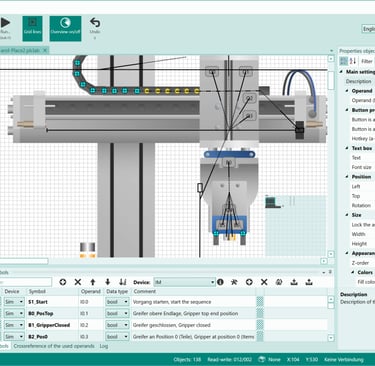375x366 pixels.
Task: Click the canvas vertical scrollbar up arrow
Action: click(x=331, y=59)
